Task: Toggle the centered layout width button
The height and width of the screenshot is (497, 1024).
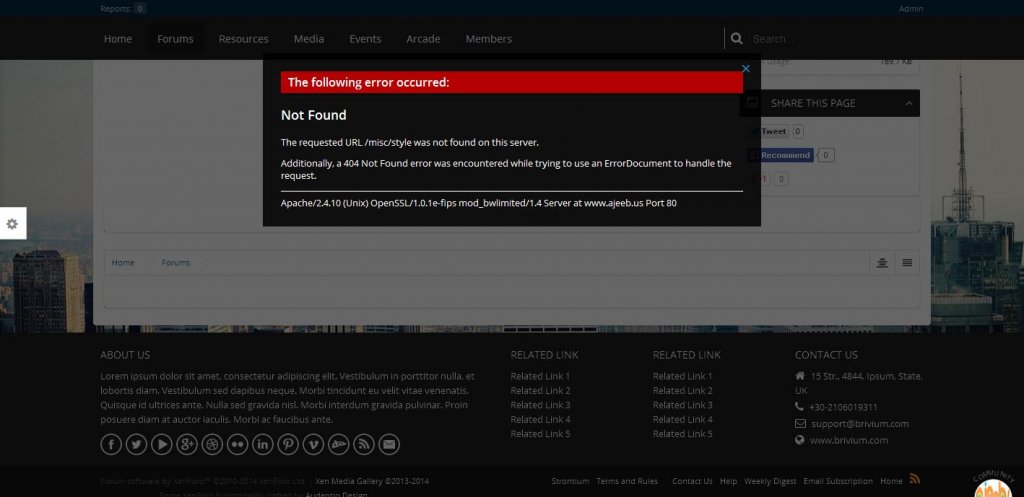Action: tap(882, 263)
